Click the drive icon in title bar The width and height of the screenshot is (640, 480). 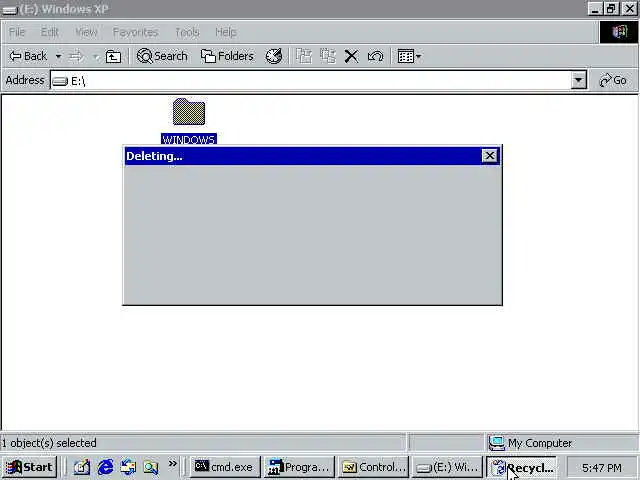(10, 9)
